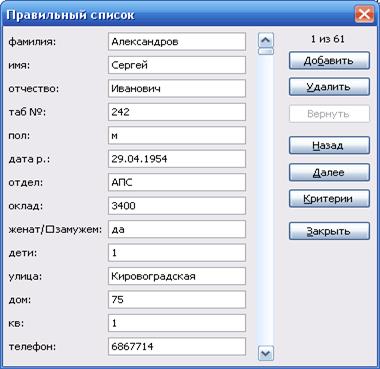Open the Критерии search criteria
This screenshot has width=380, height=369.
coord(329,199)
